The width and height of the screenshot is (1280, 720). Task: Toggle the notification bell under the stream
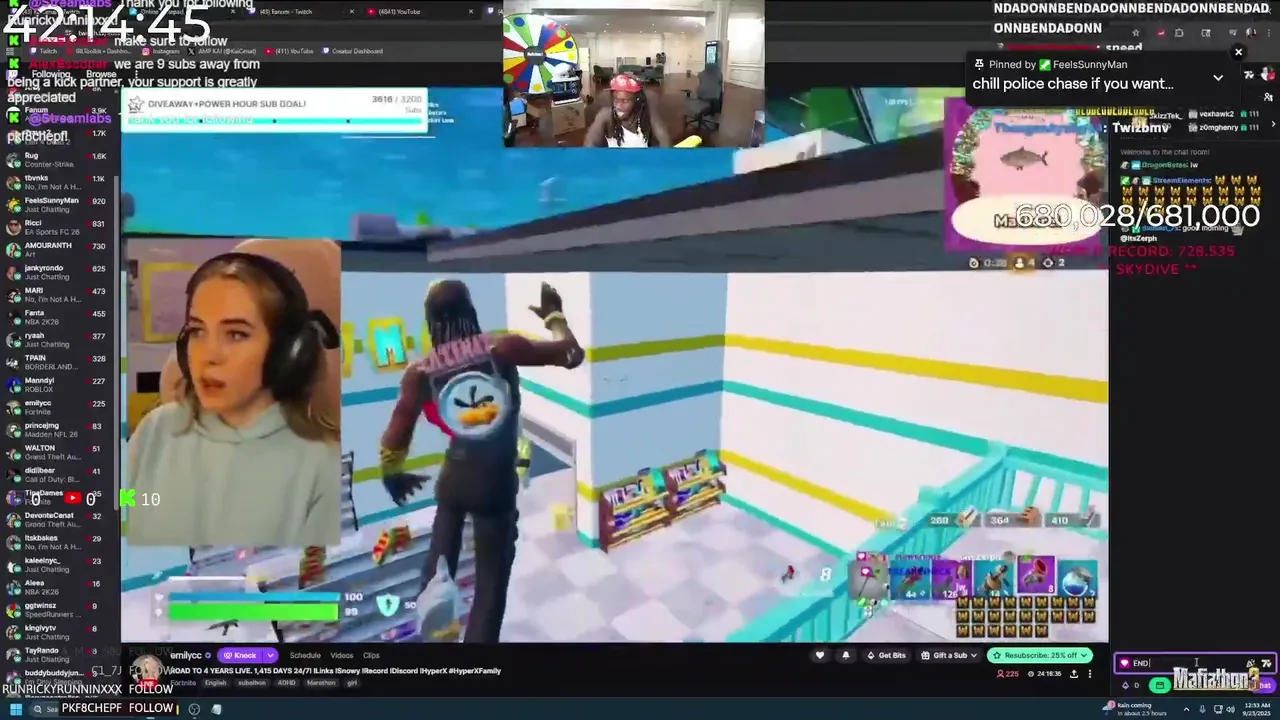846,656
